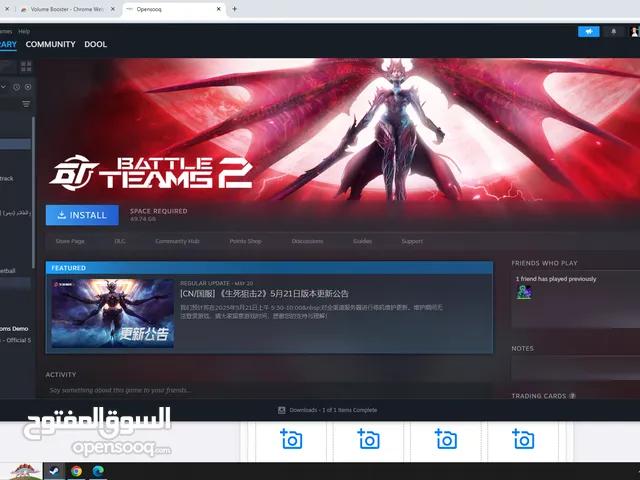Screen dimensions: 640x480
Task: Switch library to grid view icon
Action: click(26, 67)
